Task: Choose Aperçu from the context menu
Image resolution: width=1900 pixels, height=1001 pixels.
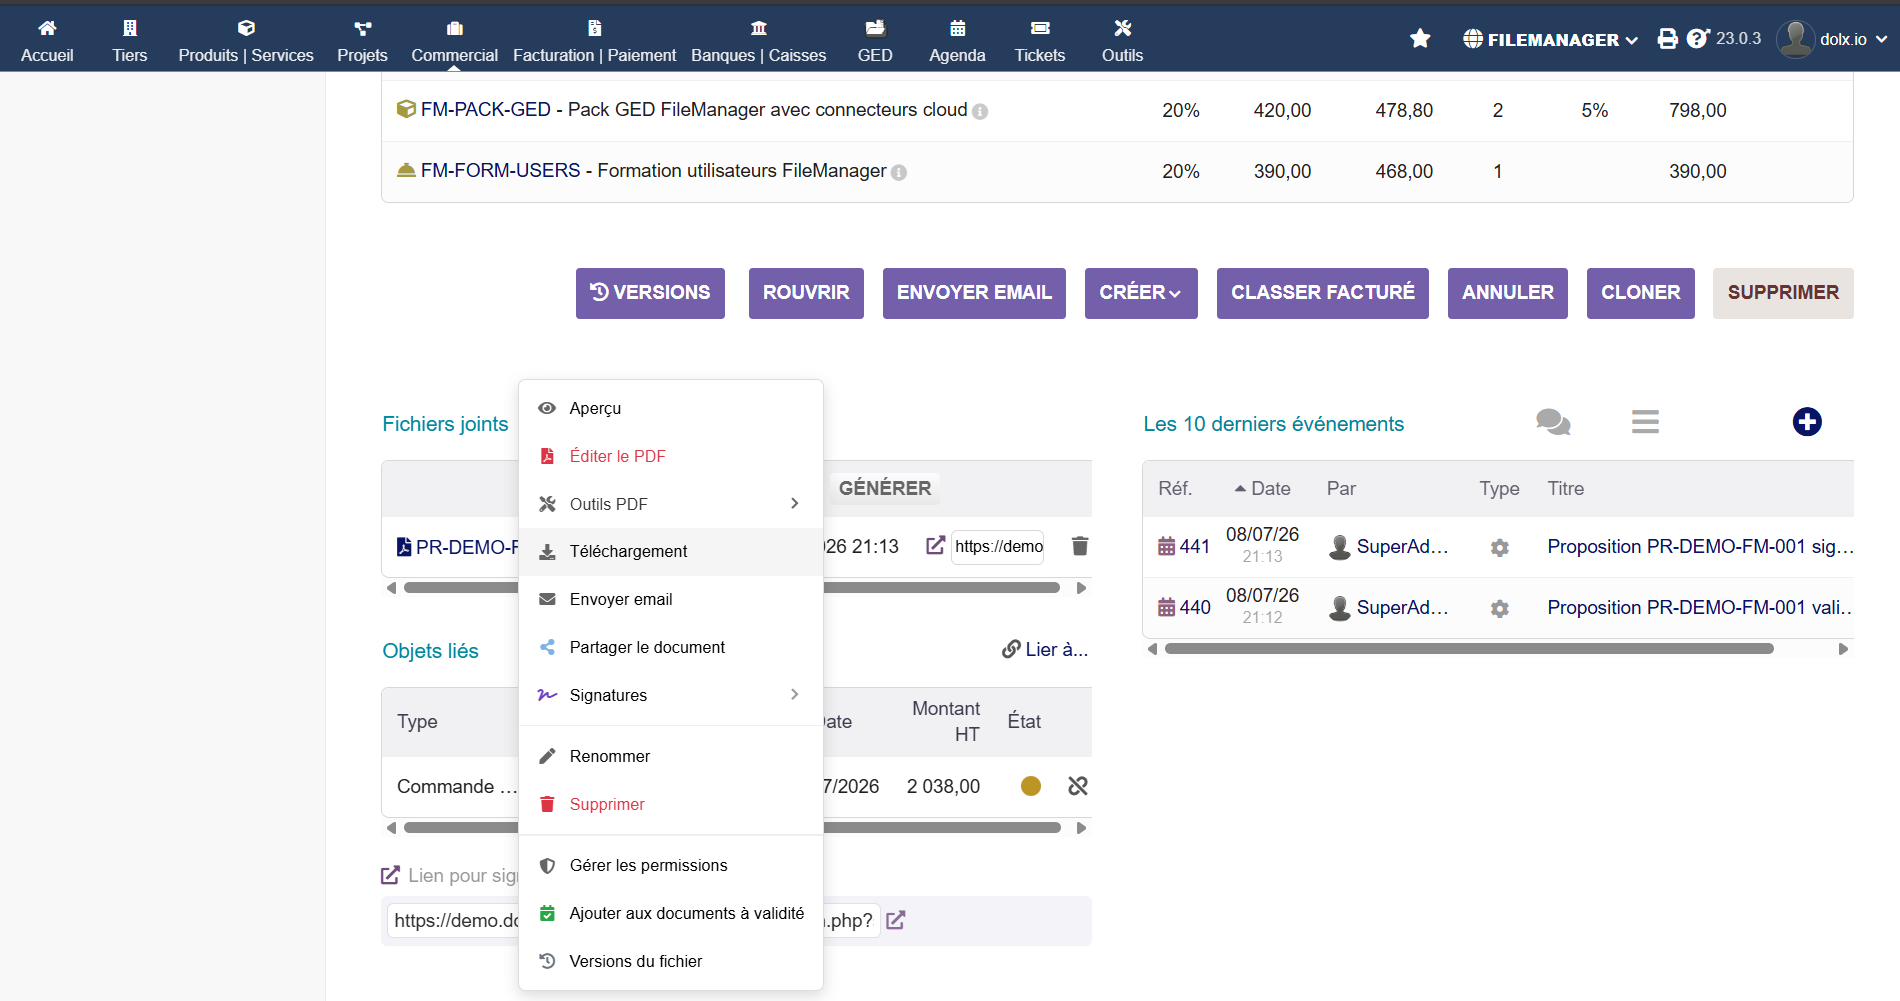Action: coord(671,408)
